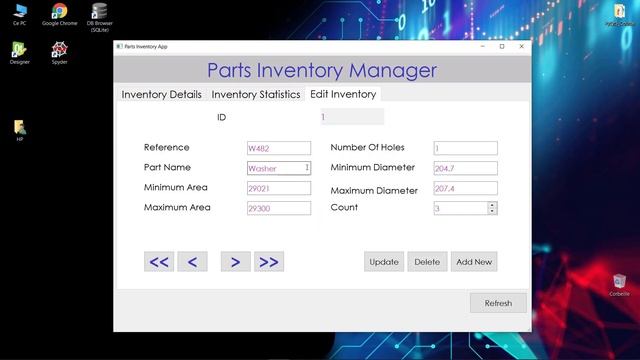Click the Part Name field containing Washer
The height and width of the screenshot is (360, 640).
pos(279,168)
